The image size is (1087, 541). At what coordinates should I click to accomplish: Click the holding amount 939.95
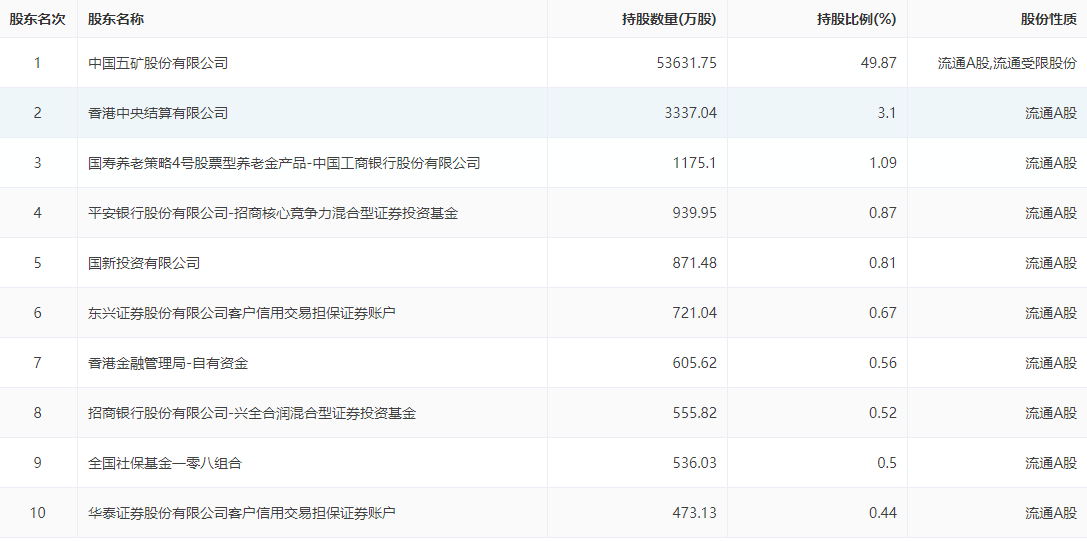tap(695, 213)
